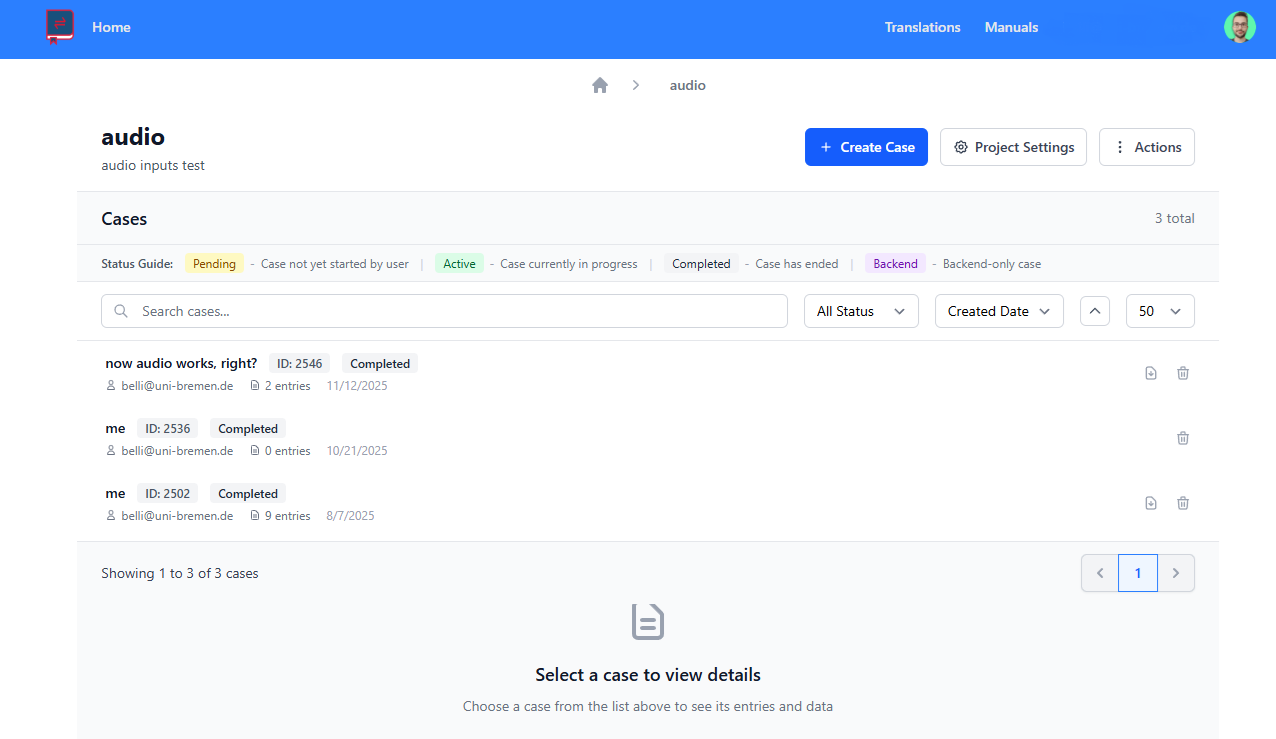Image resolution: width=1276 pixels, height=739 pixels.
Task: Click the '3 total' count label
Action: coord(1174,218)
